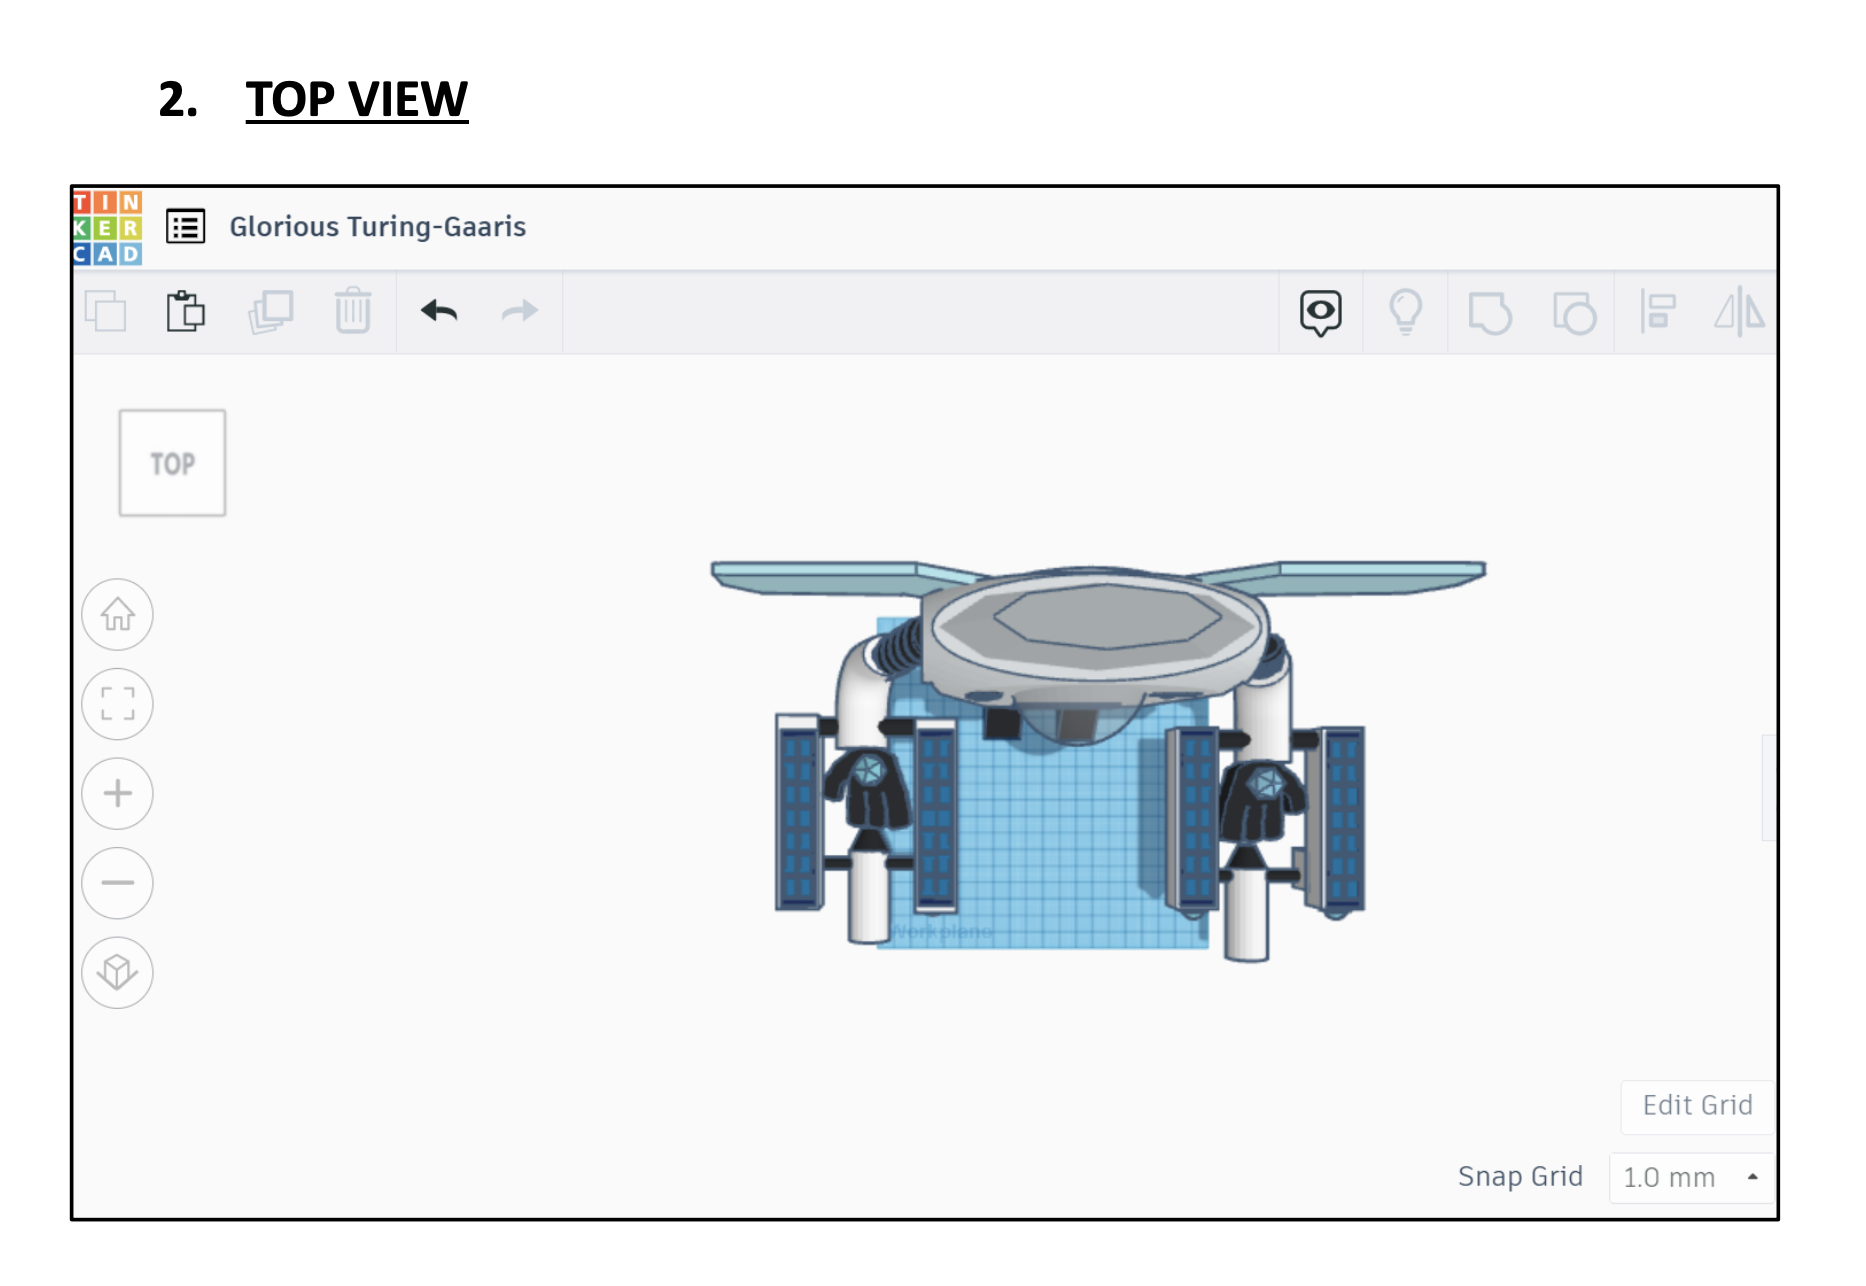Select the Mirror tool

pos(1740,312)
